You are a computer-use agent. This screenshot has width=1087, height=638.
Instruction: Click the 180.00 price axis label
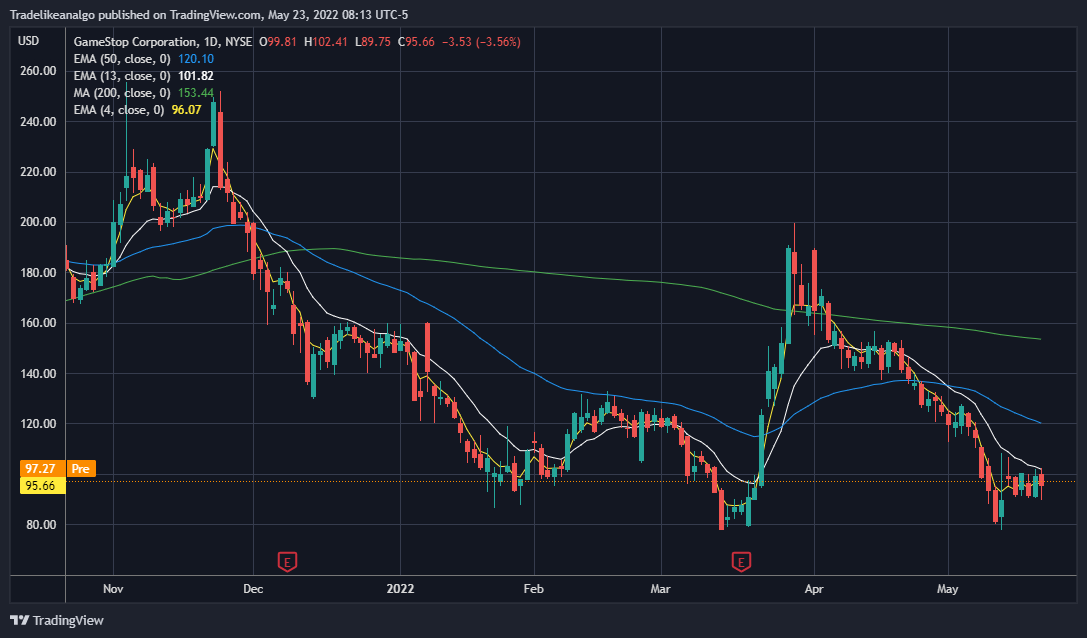tap(40, 273)
